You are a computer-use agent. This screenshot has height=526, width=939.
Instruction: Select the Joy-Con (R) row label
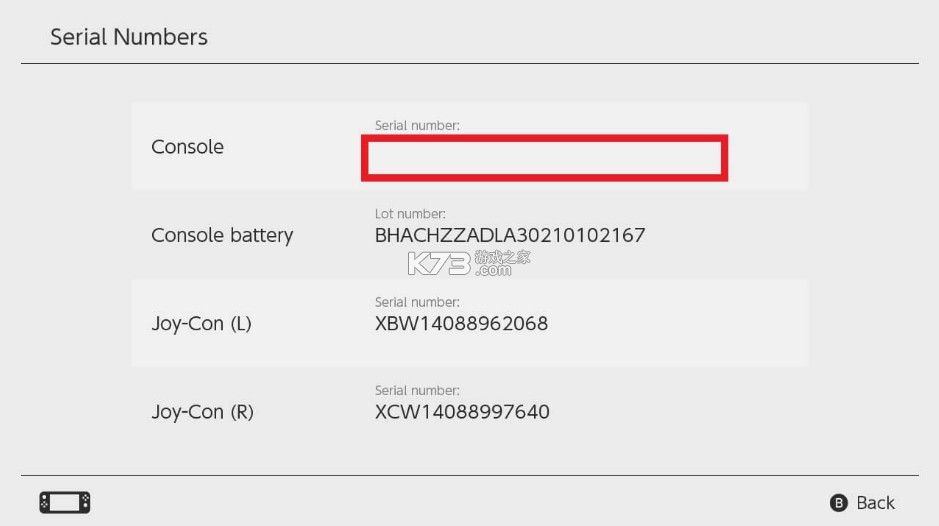tap(202, 412)
